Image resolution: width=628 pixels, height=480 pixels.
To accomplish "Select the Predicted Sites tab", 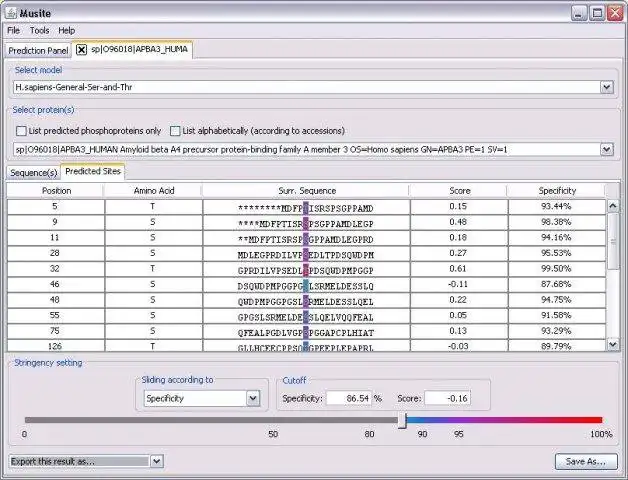I will pos(93,171).
